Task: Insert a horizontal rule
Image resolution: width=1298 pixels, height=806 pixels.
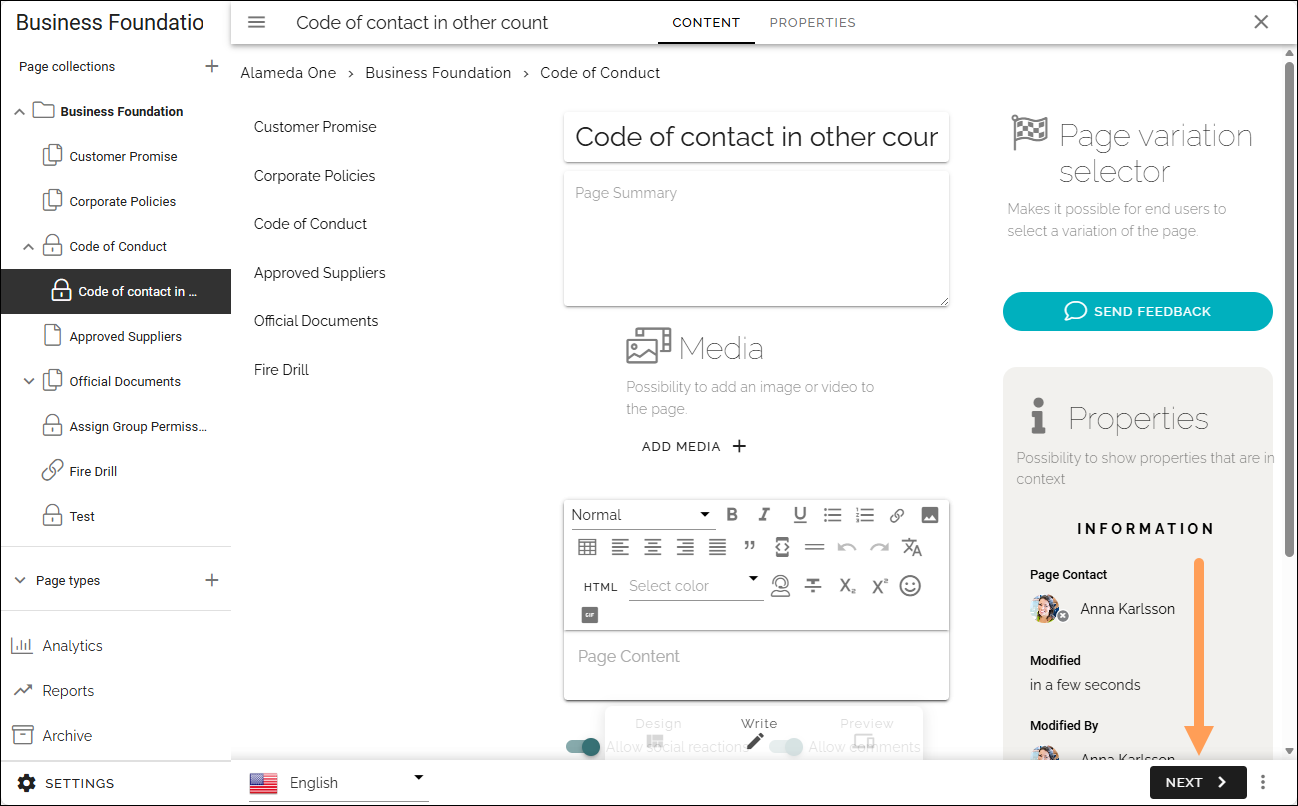Action: 814,547
